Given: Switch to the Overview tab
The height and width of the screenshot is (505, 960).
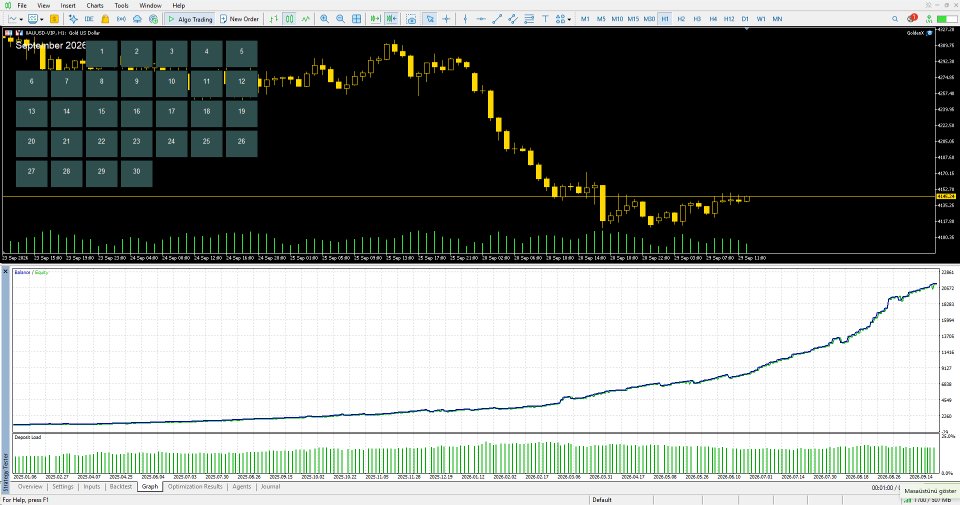Looking at the screenshot, I should [x=30, y=487].
